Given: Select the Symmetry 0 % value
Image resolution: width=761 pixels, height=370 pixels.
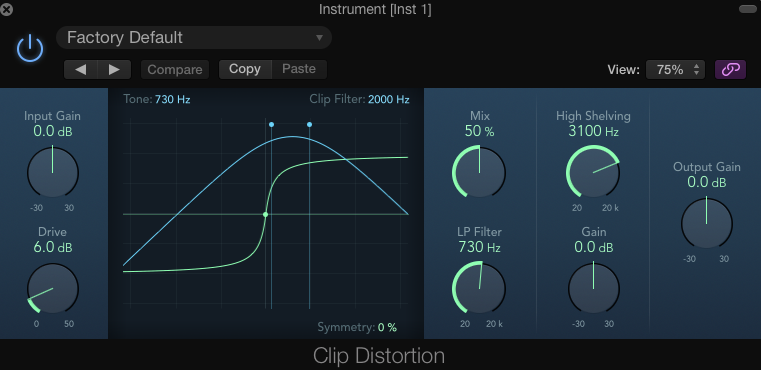Looking at the screenshot, I should point(387,327).
